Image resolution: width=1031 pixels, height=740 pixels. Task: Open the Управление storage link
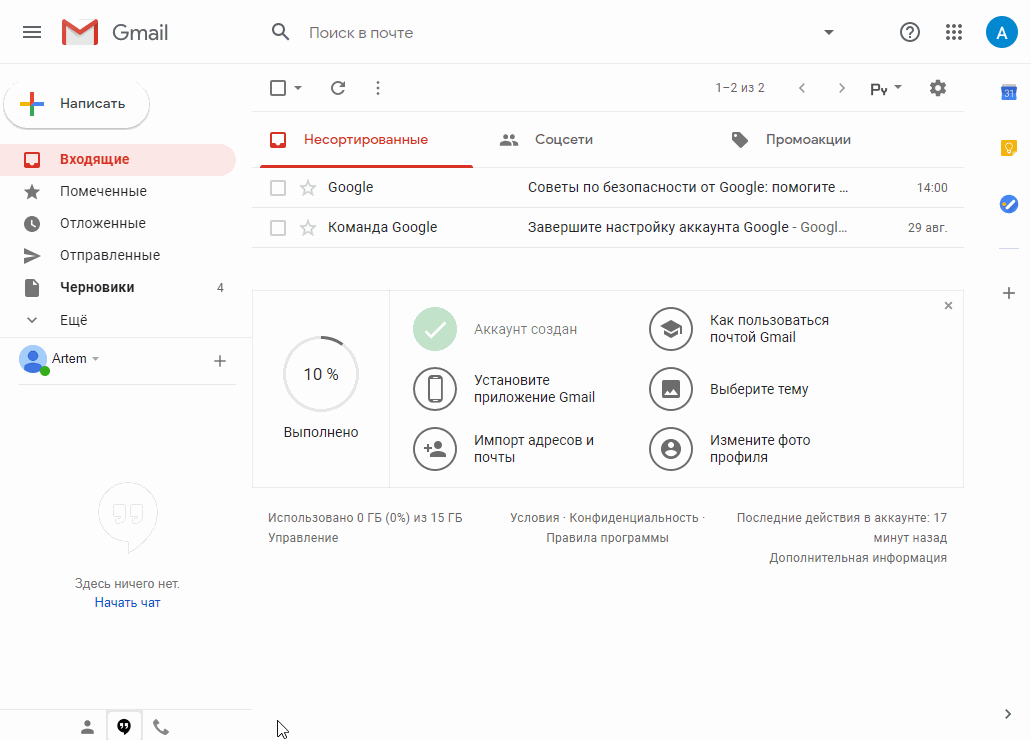point(303,537)
